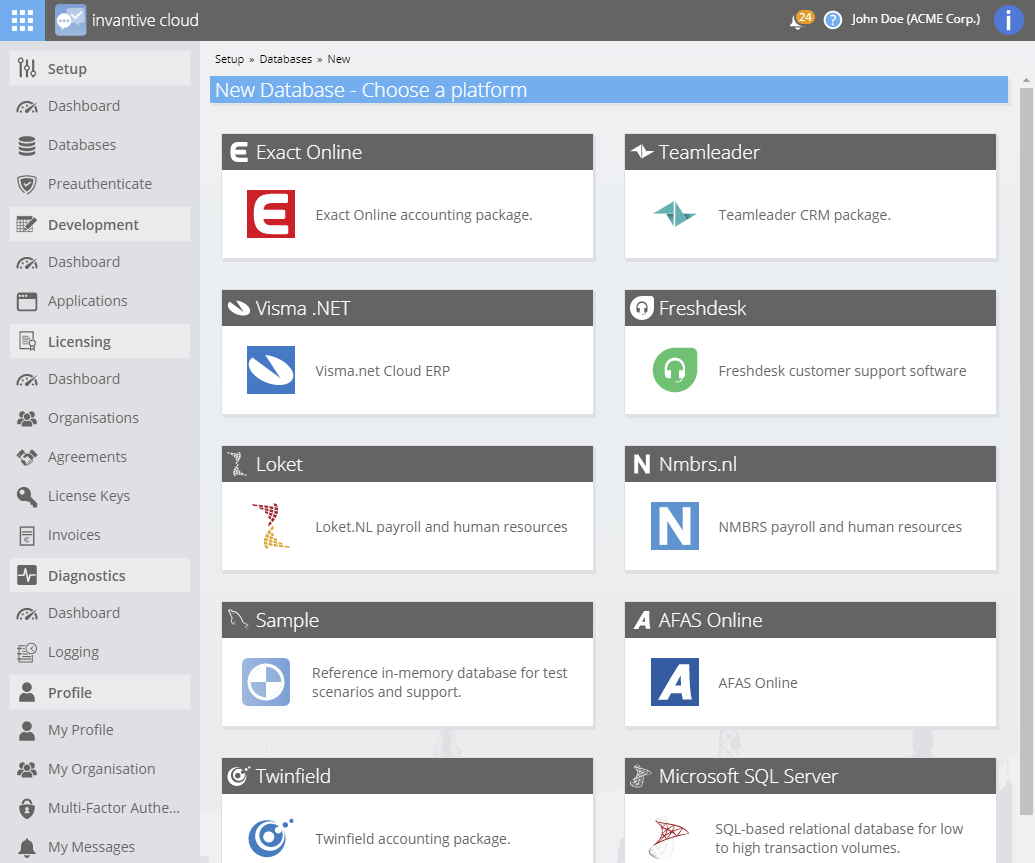The height and width of the screenshot is (863, 1035).
Task: Open the app grid in the top-left corner
Action: (x=21, y=20)
